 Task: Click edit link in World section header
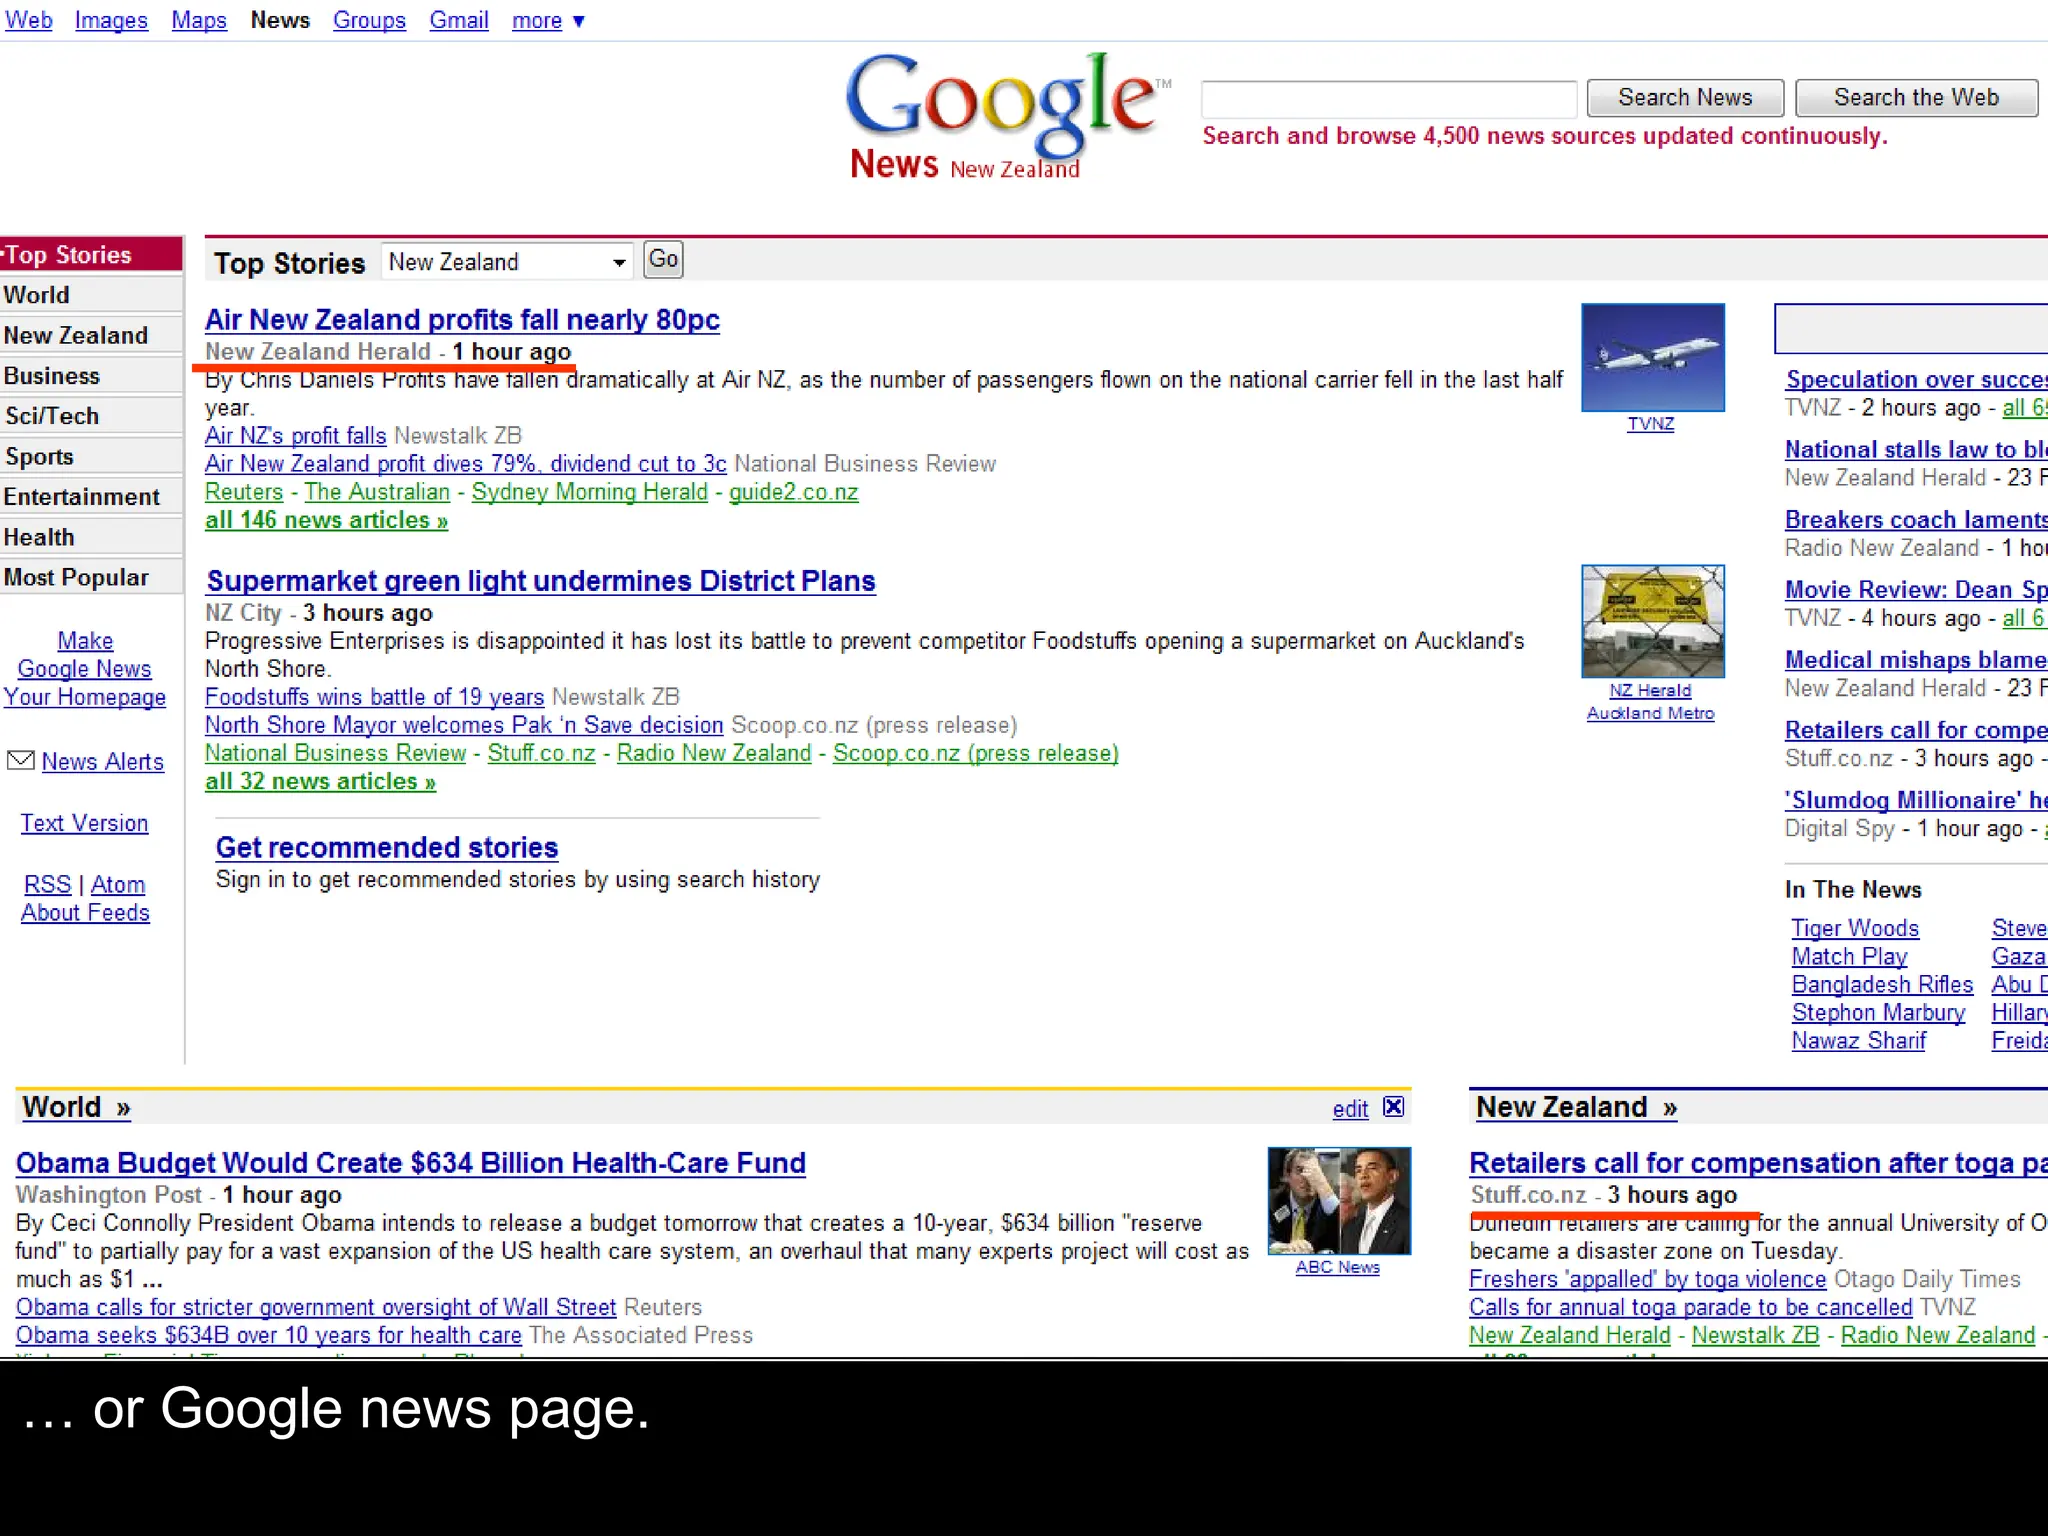(1350, 1109)
